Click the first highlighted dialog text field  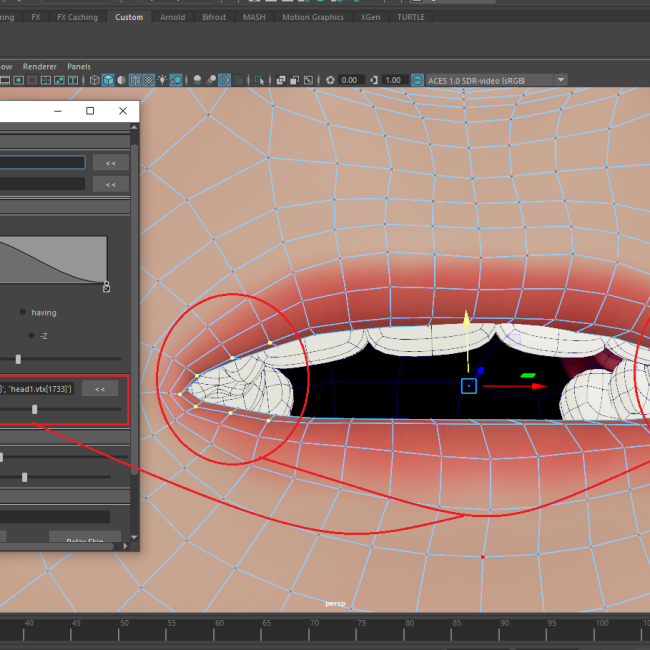43,162
